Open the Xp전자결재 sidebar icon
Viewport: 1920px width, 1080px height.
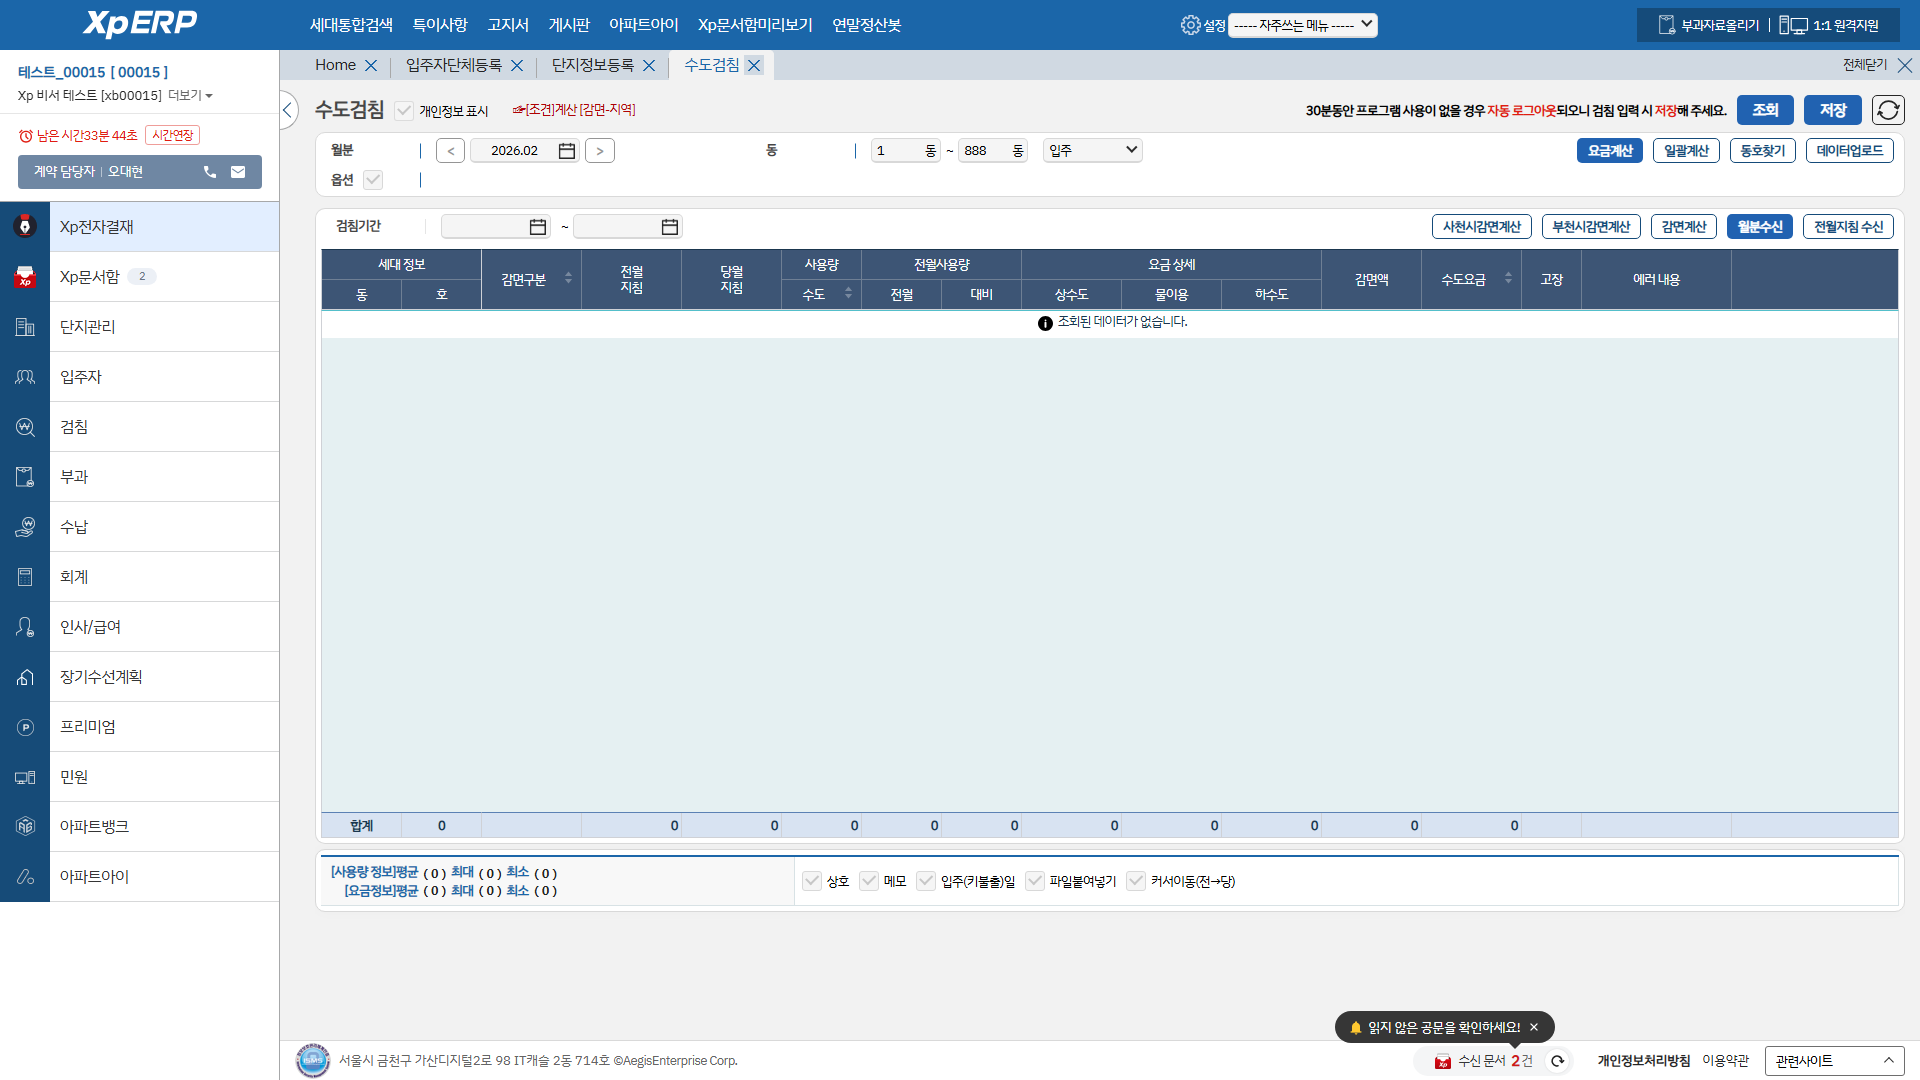pos(25,227)
